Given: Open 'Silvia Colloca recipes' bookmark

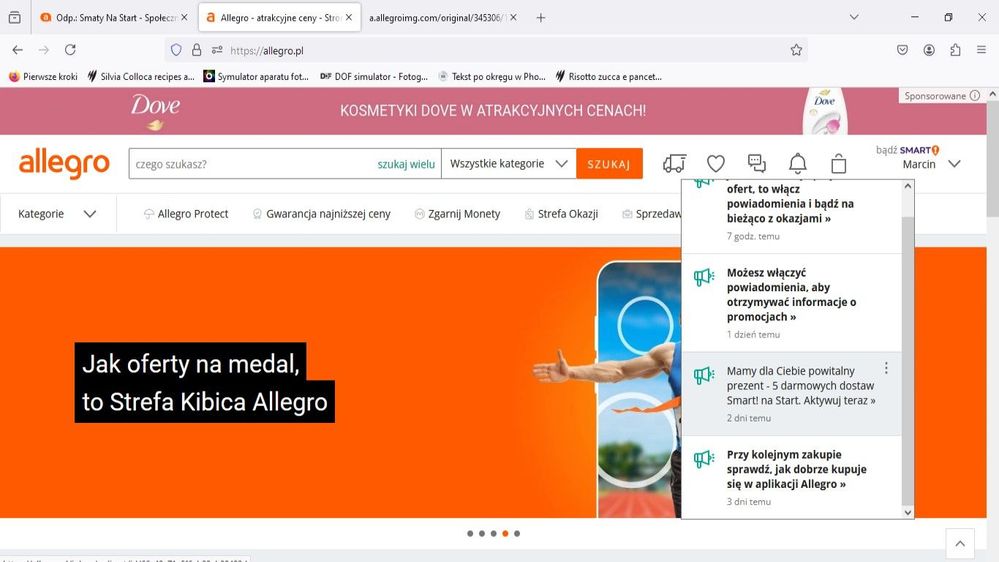Looking at the screenshot, I should tap(141, 76).
